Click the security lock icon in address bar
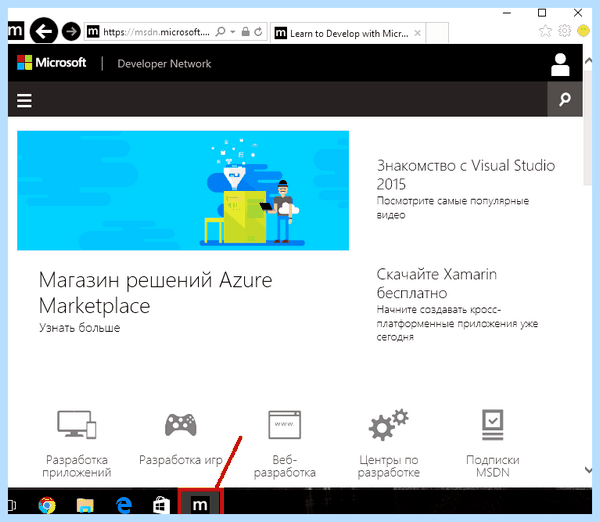Image resolution: width=600 pixels, height=522 pixels. 246,32
